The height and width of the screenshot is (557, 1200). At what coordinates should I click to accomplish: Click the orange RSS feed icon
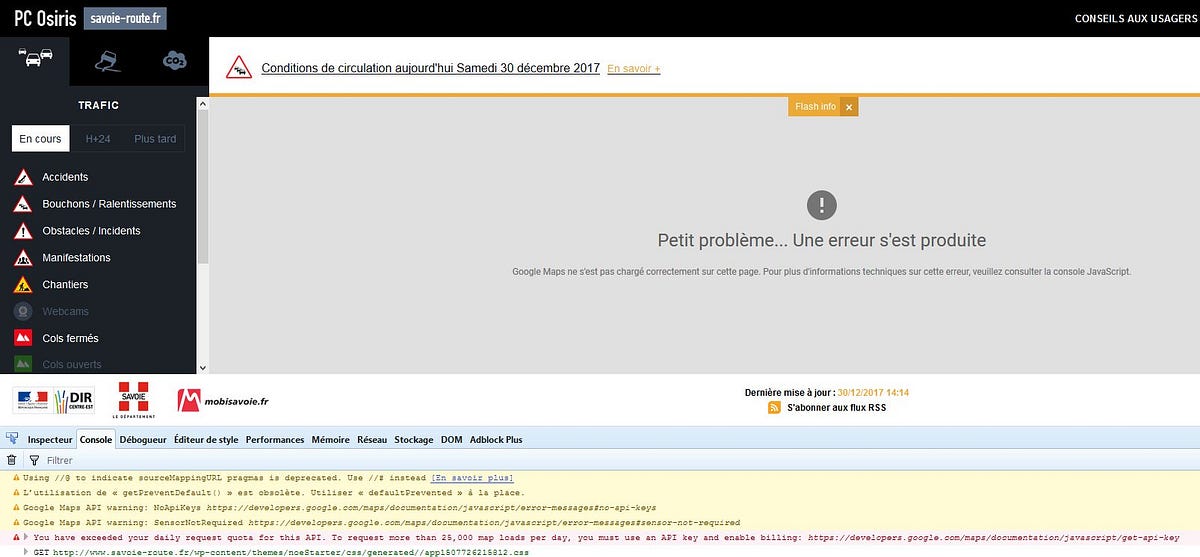[773, 408]
